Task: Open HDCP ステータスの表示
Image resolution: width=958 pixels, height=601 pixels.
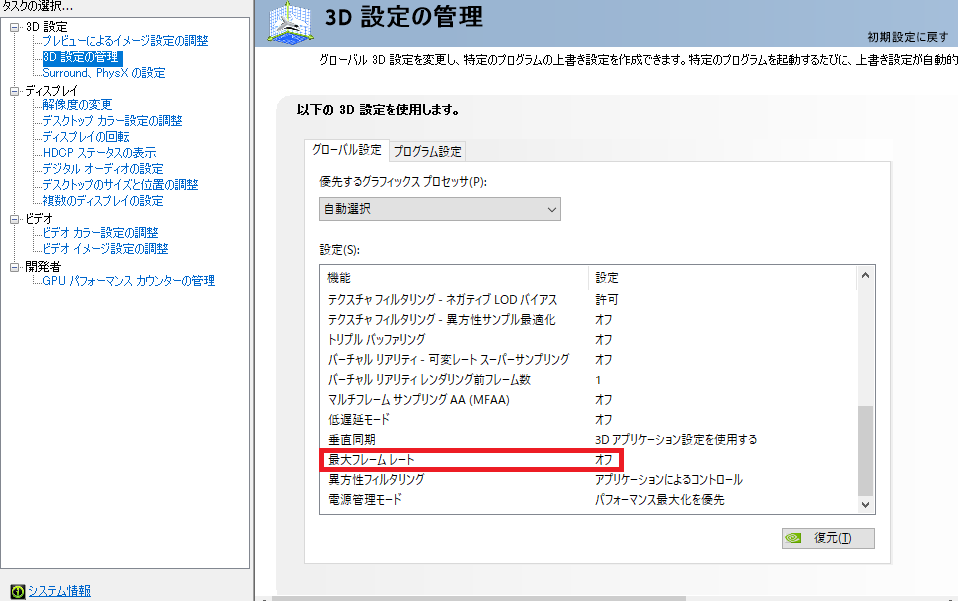Action: point(100,153)
